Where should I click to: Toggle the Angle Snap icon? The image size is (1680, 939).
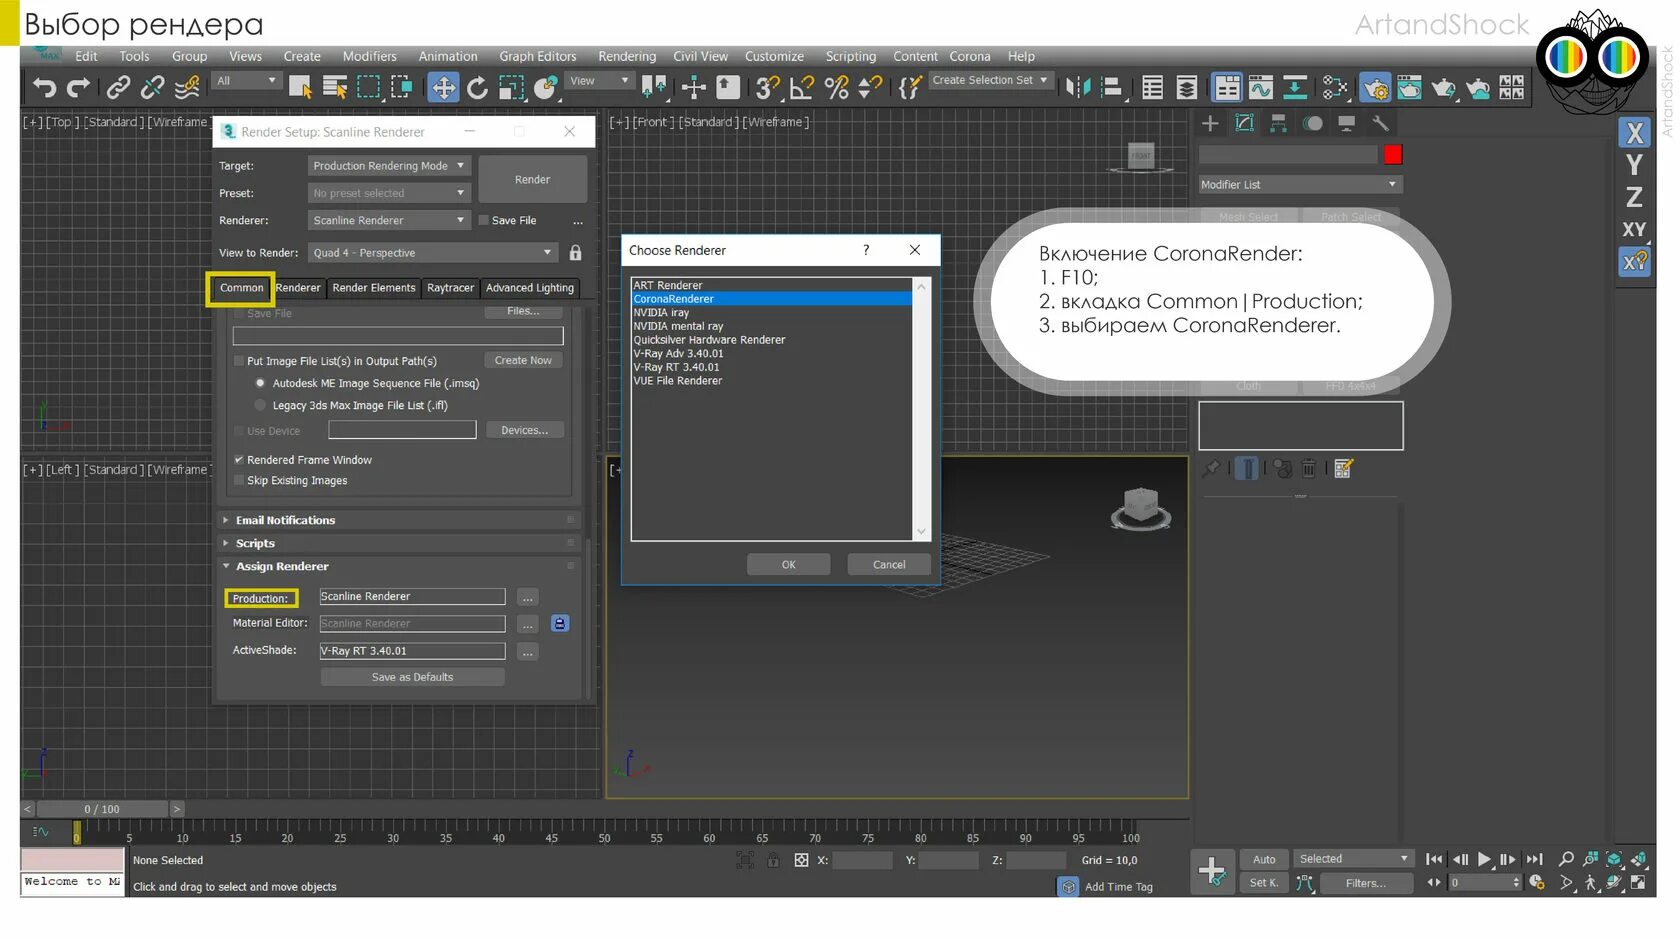point(802,88)
